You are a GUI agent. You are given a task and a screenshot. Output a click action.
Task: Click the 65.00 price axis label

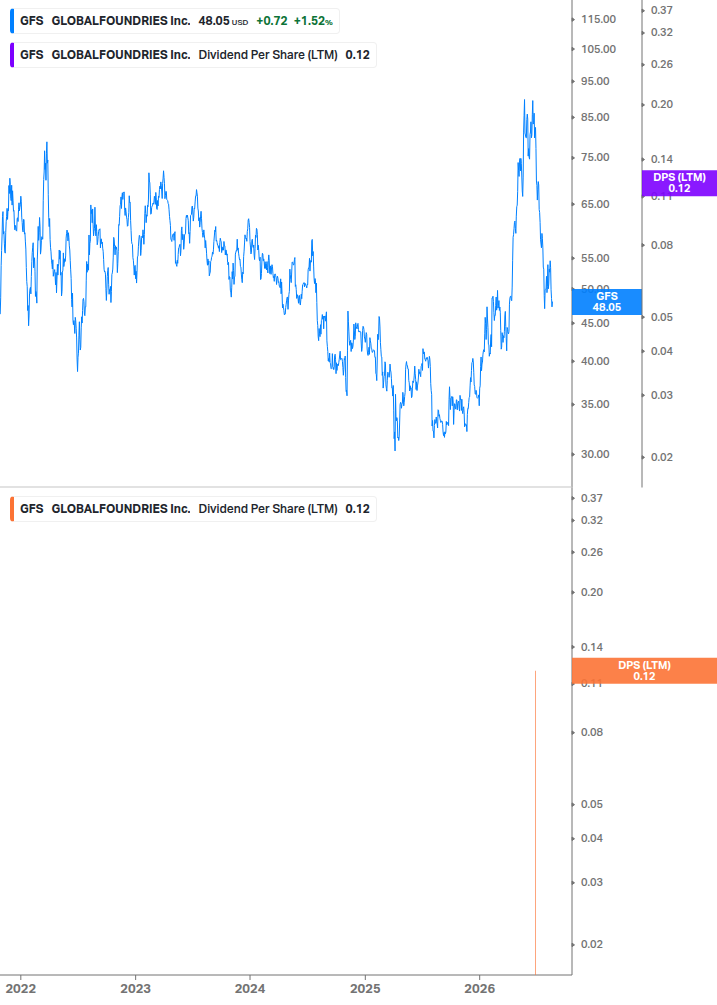coord(595,204)
